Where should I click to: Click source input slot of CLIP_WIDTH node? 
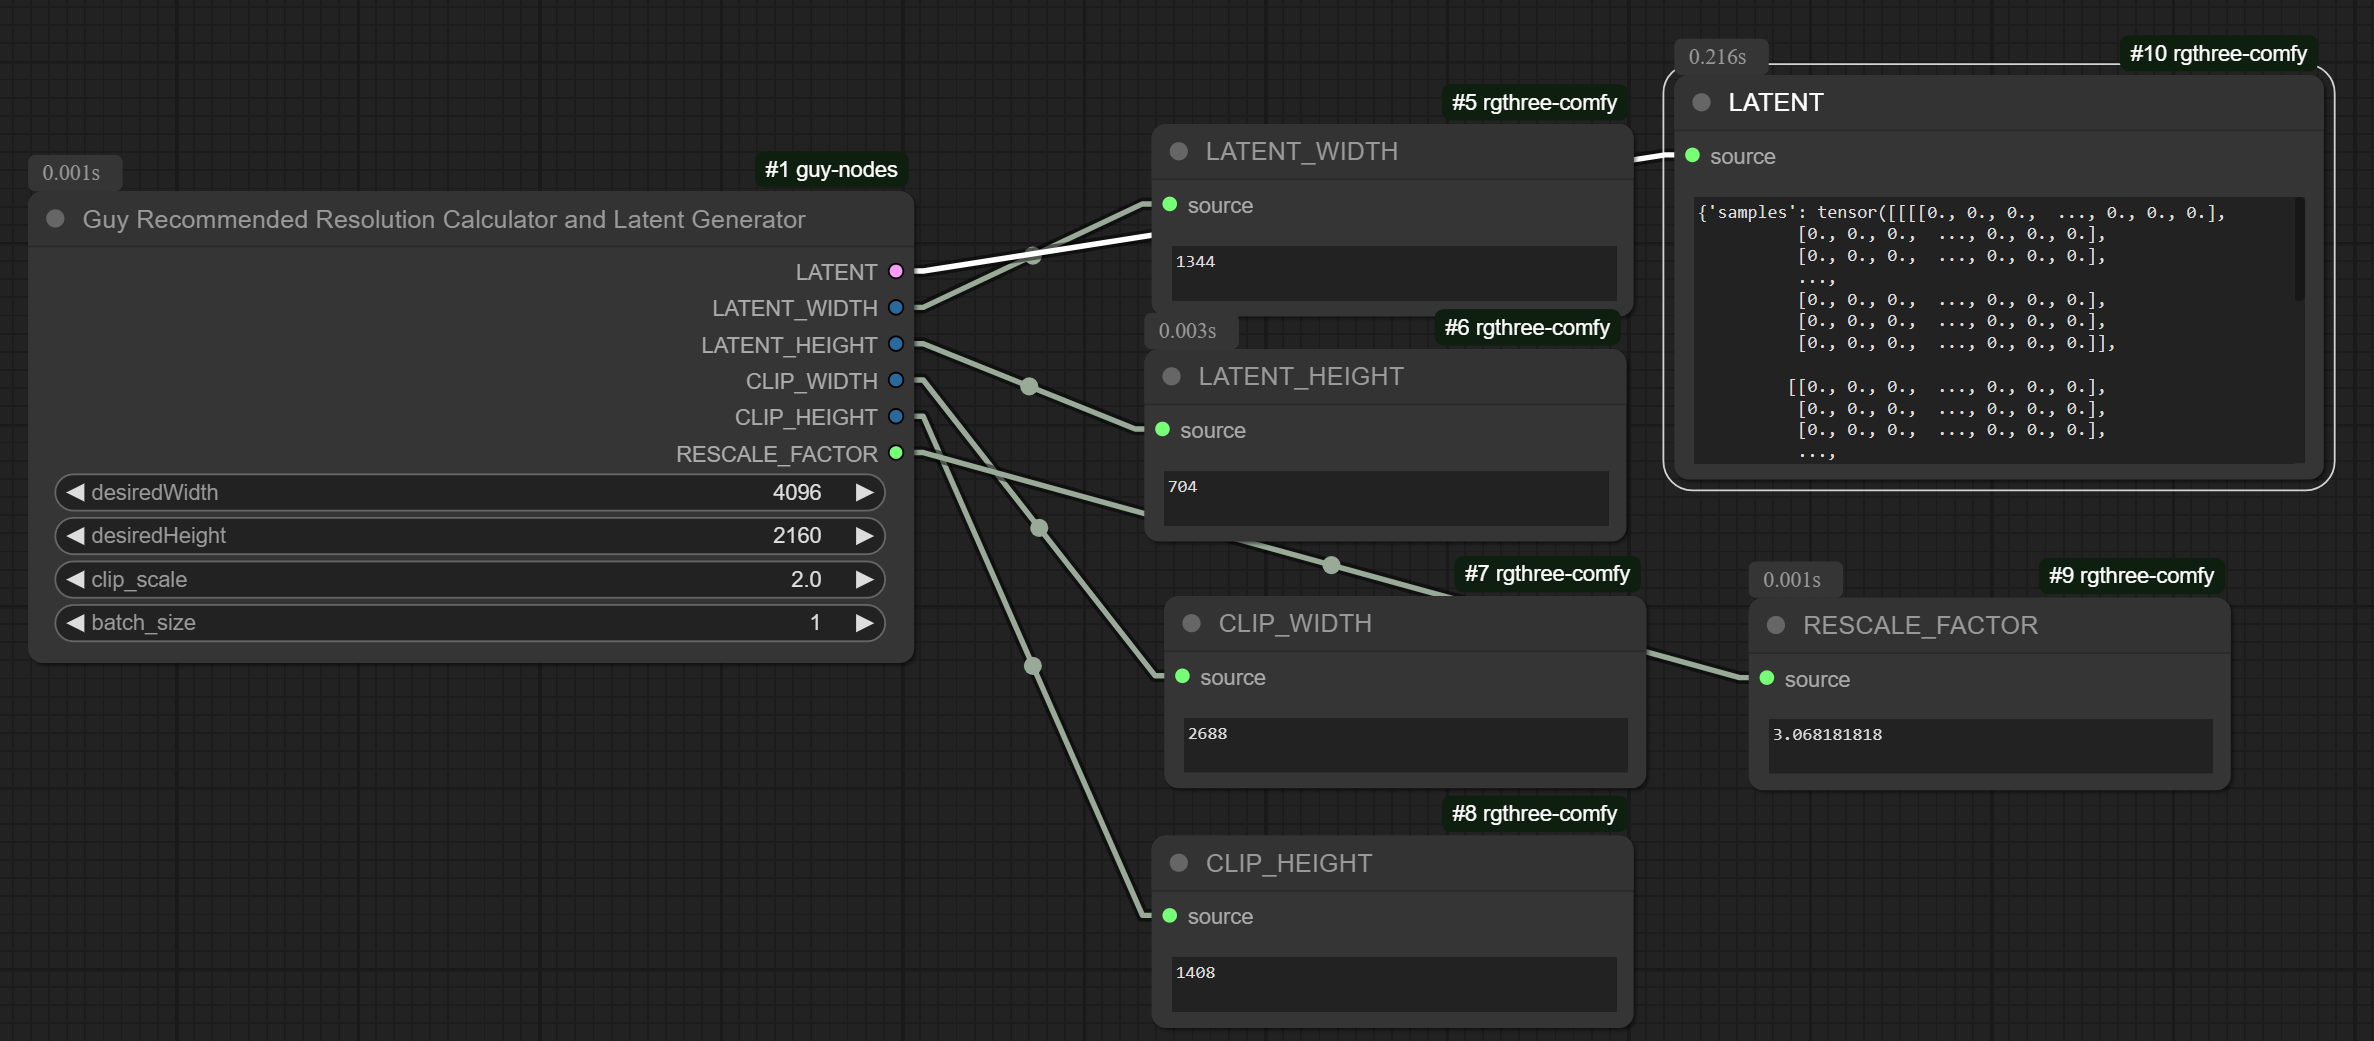(x=1183, y=677)
